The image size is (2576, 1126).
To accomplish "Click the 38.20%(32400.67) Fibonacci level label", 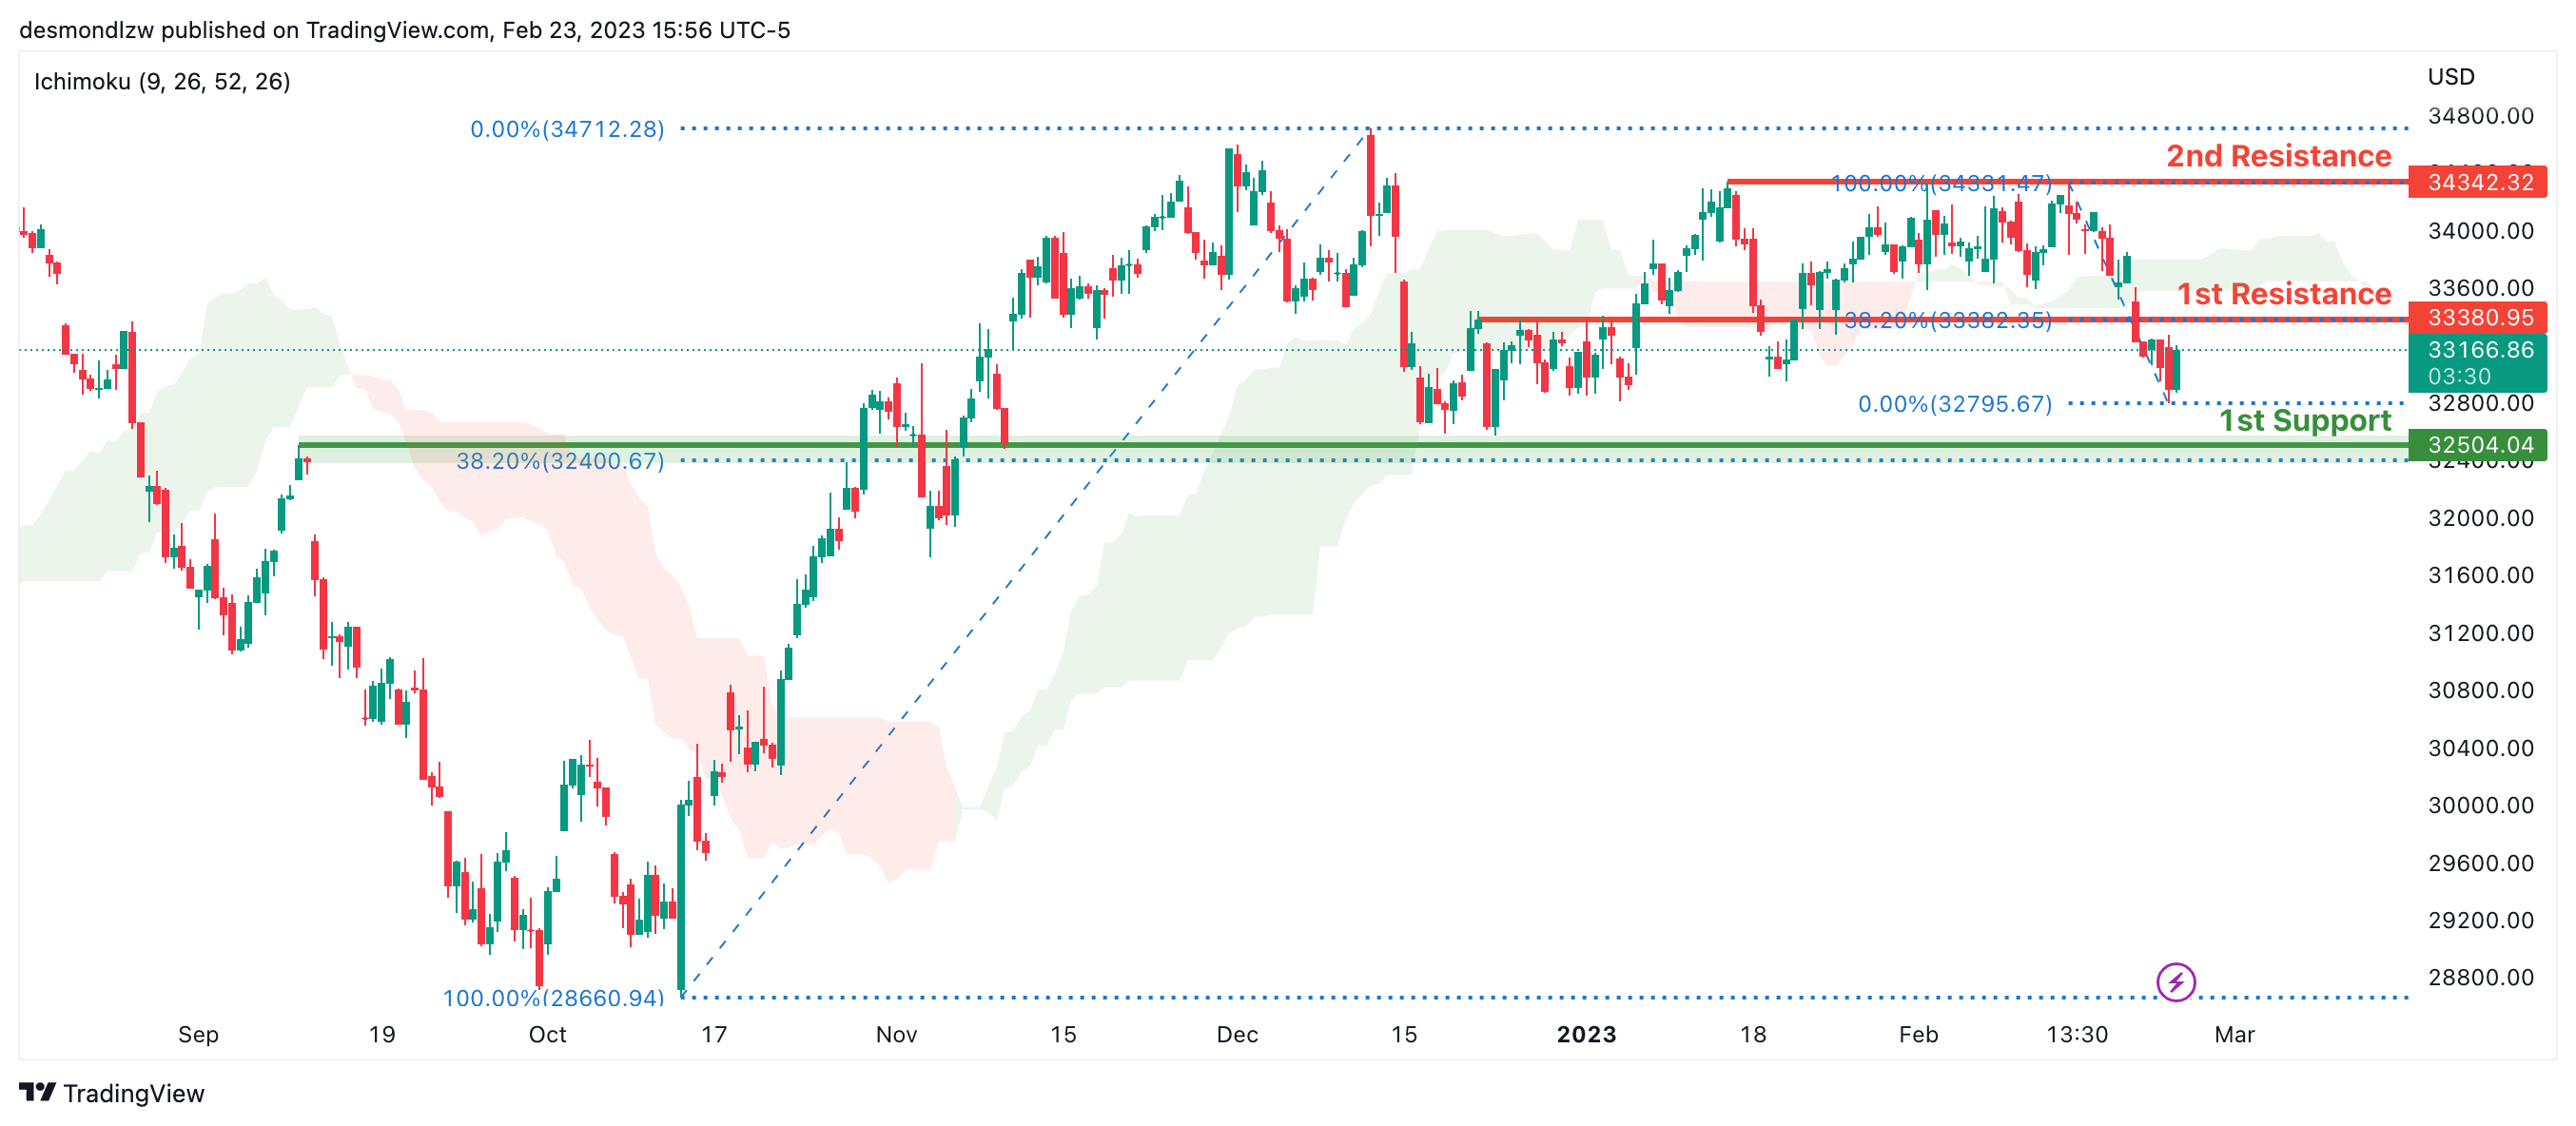I will tap(560, 461).
